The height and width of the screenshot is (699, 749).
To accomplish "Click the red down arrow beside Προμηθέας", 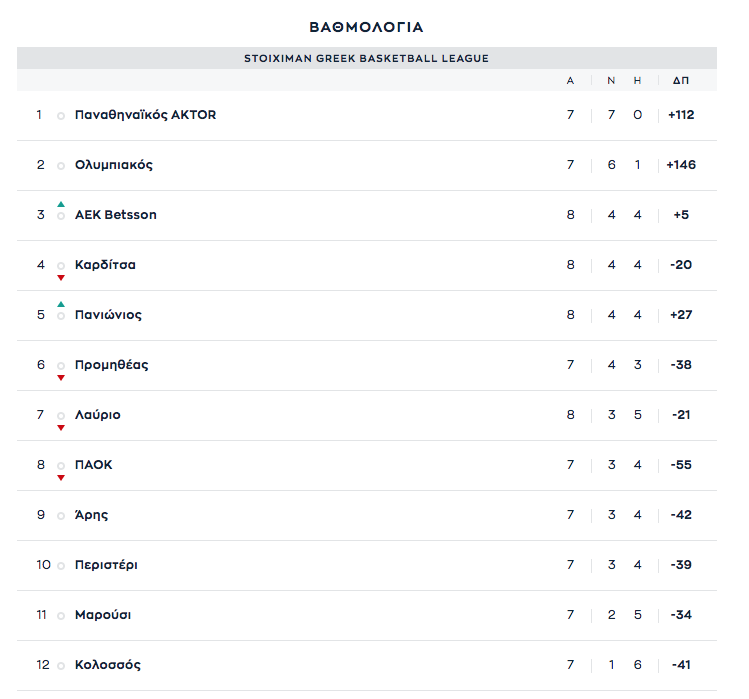I will 61,377.
